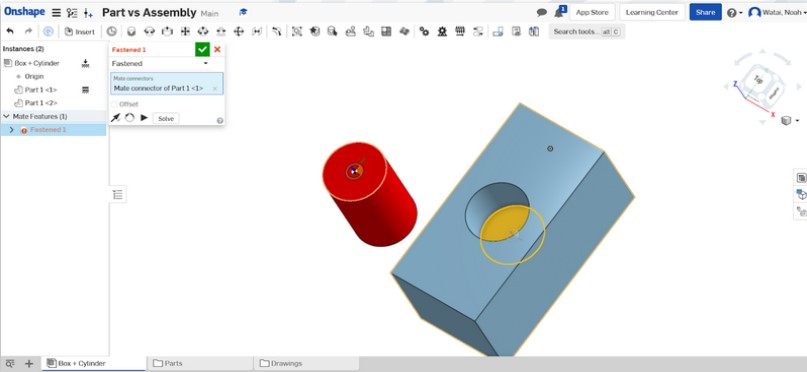Click the Undo arrow in toolbar
Screen dimensions: 807x372
[10, 32]
